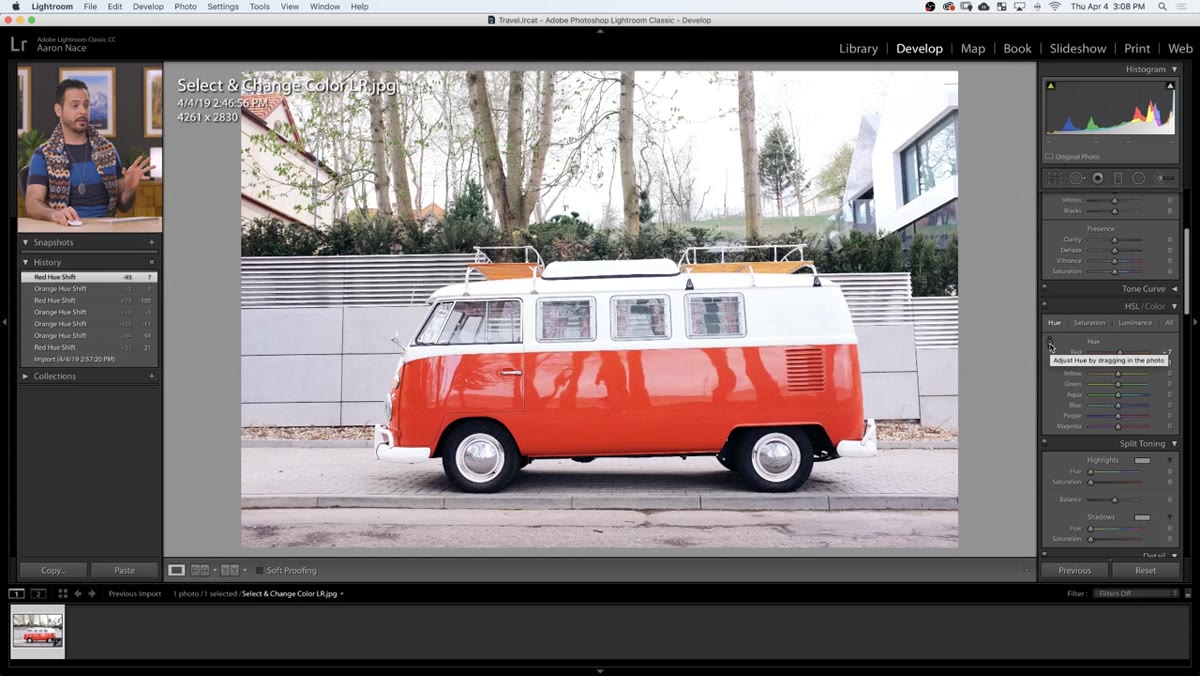
Task: Click the Vibrance slider
Action: 1116,261
